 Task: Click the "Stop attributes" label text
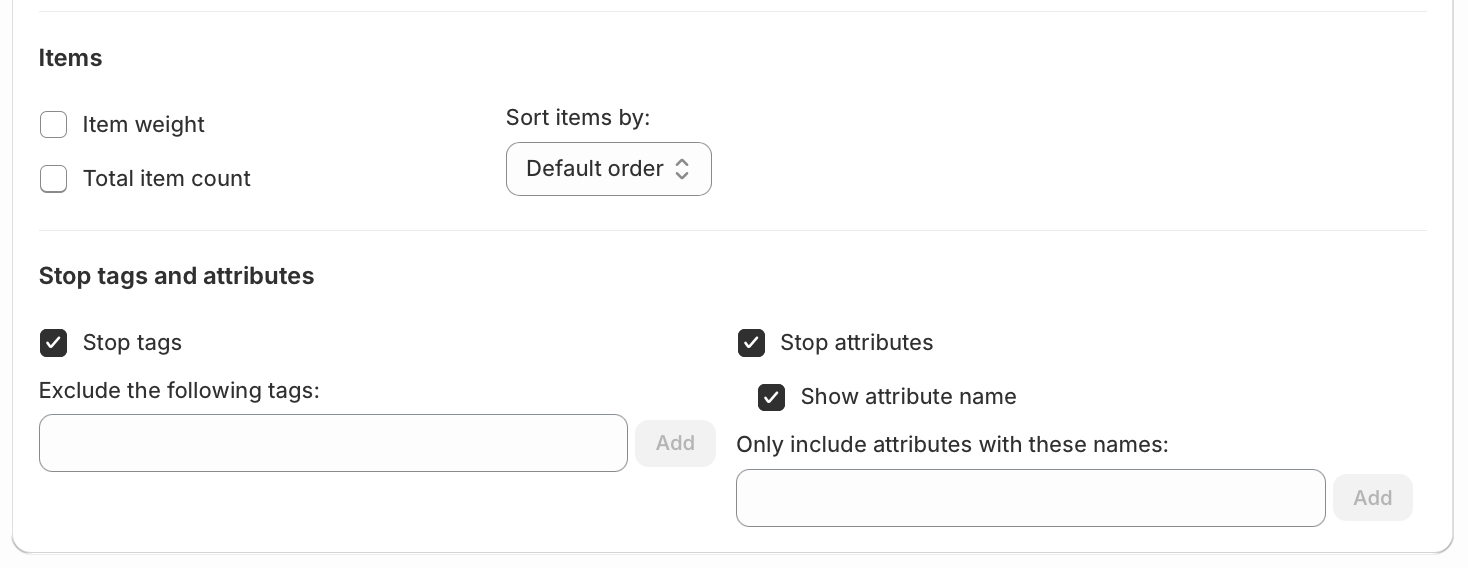coord(856,343)
